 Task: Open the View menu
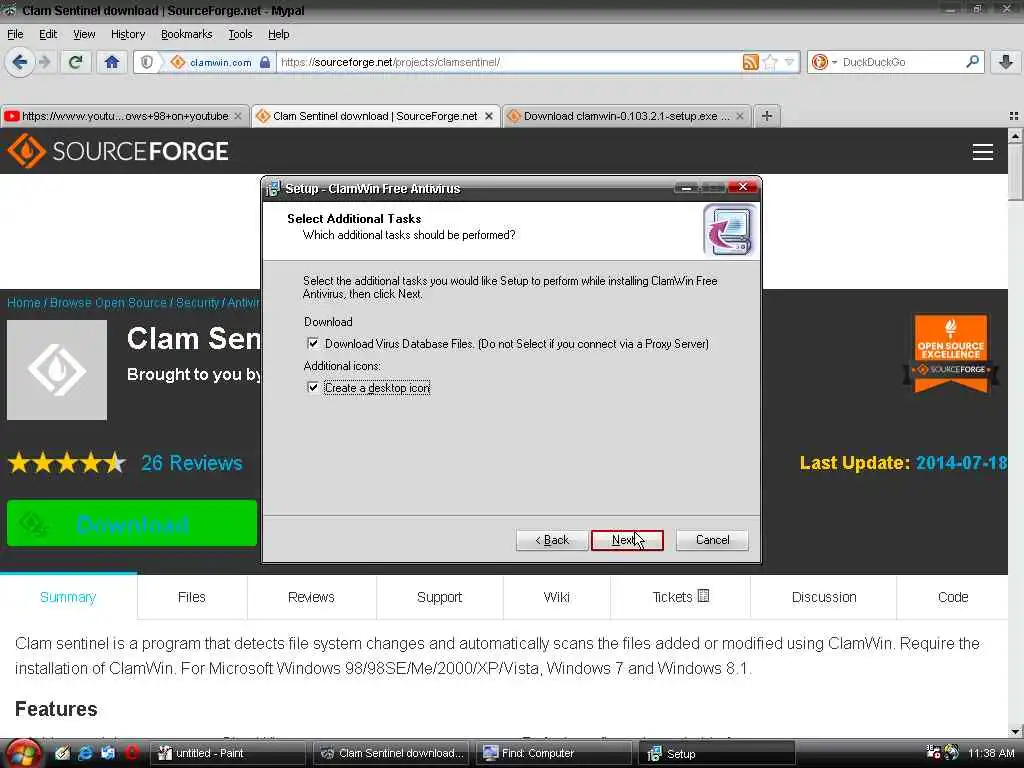tap(84, 34)
